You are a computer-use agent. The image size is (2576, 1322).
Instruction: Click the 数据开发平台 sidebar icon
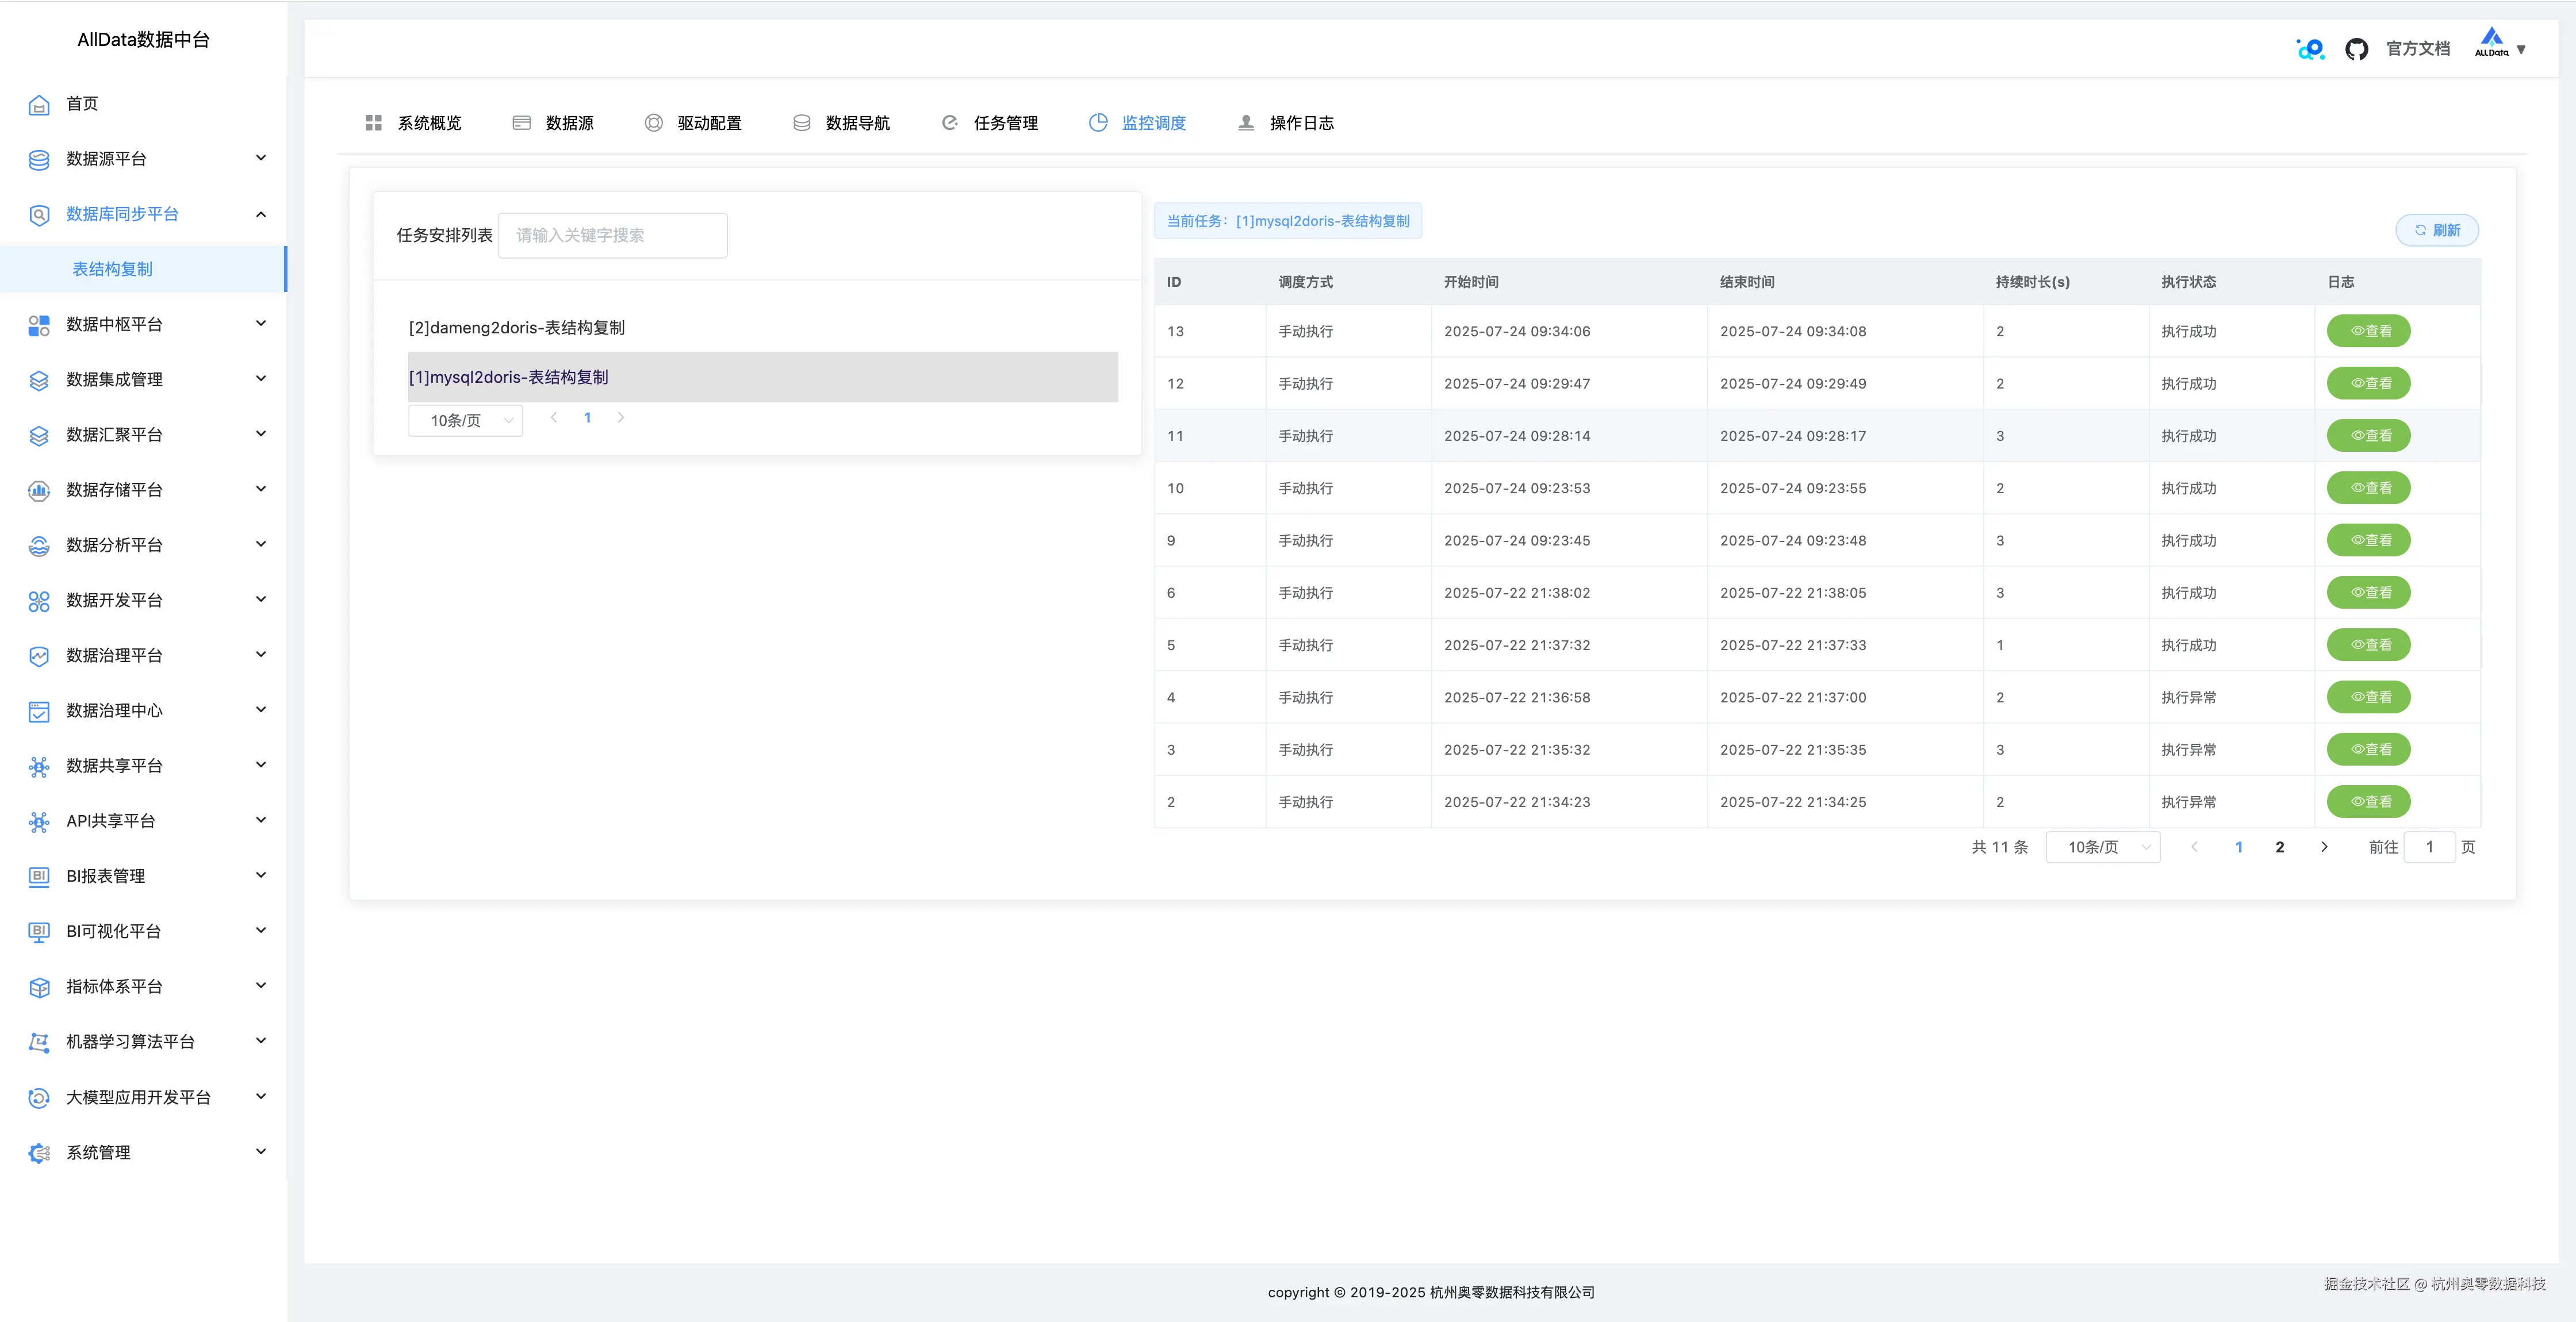point(39,601)
